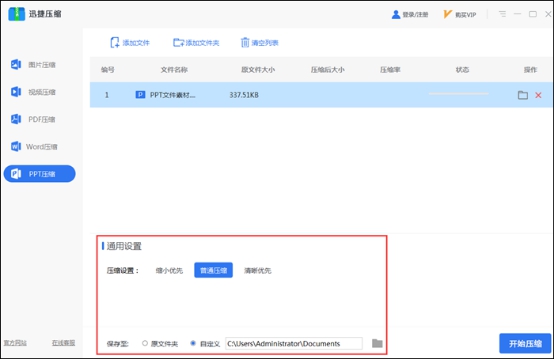Switch to 图片压缩 in sidebar
The height and width of the screenshot is (360, 554).
point(33,65)
